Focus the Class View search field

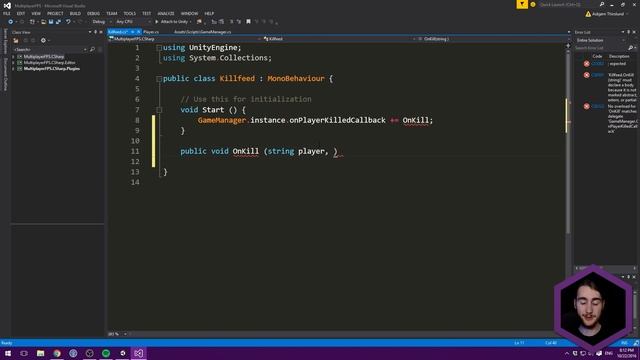[49, 49]
